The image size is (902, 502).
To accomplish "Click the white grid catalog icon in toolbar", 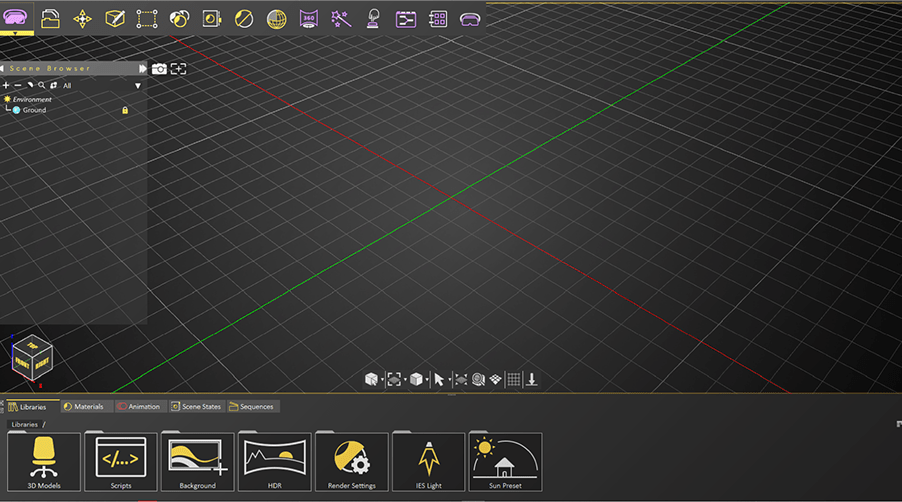I will point(438,19).
